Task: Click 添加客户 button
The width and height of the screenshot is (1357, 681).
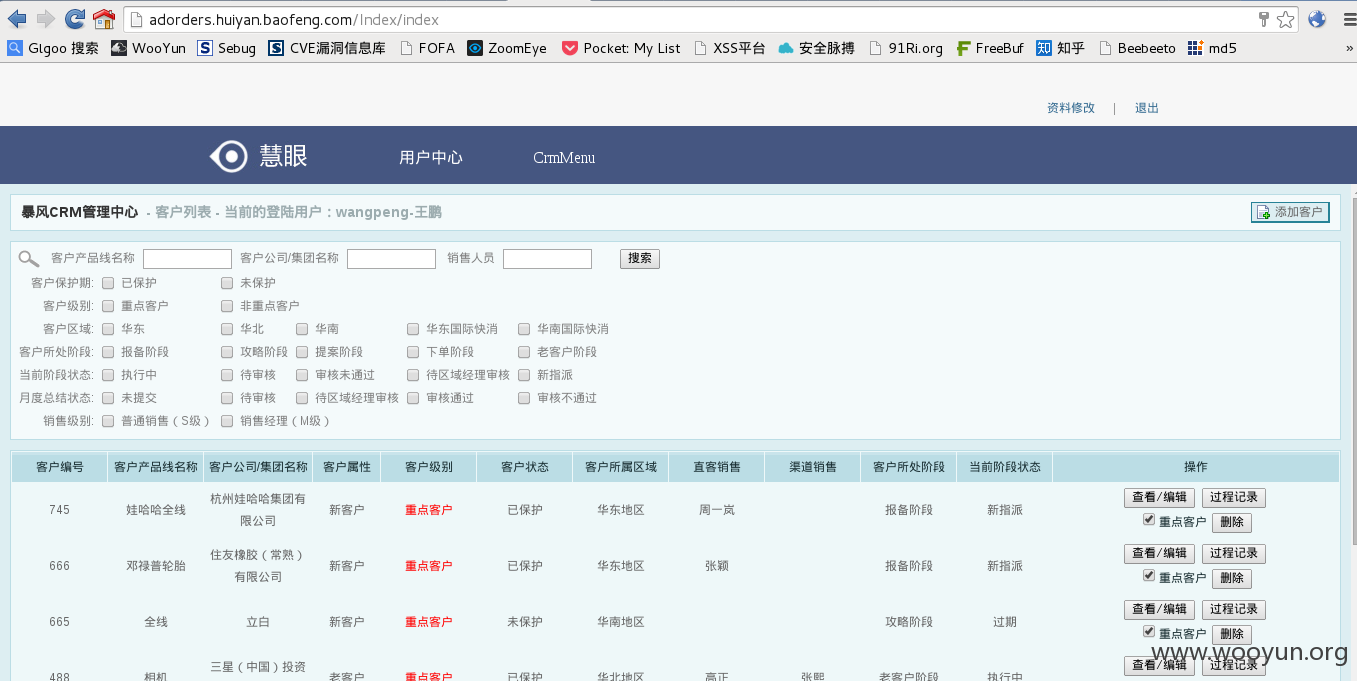Action: click(1290, 212)
